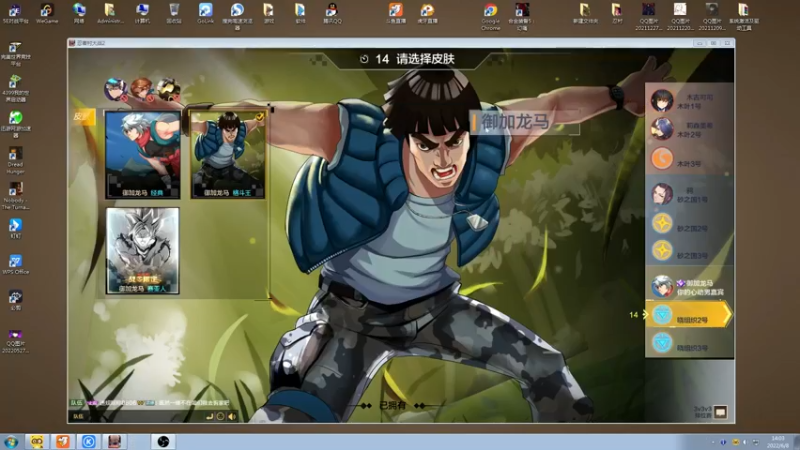800x450 pixels.
Task: Click the chat message input field
Action: click(x=145, y=416)
